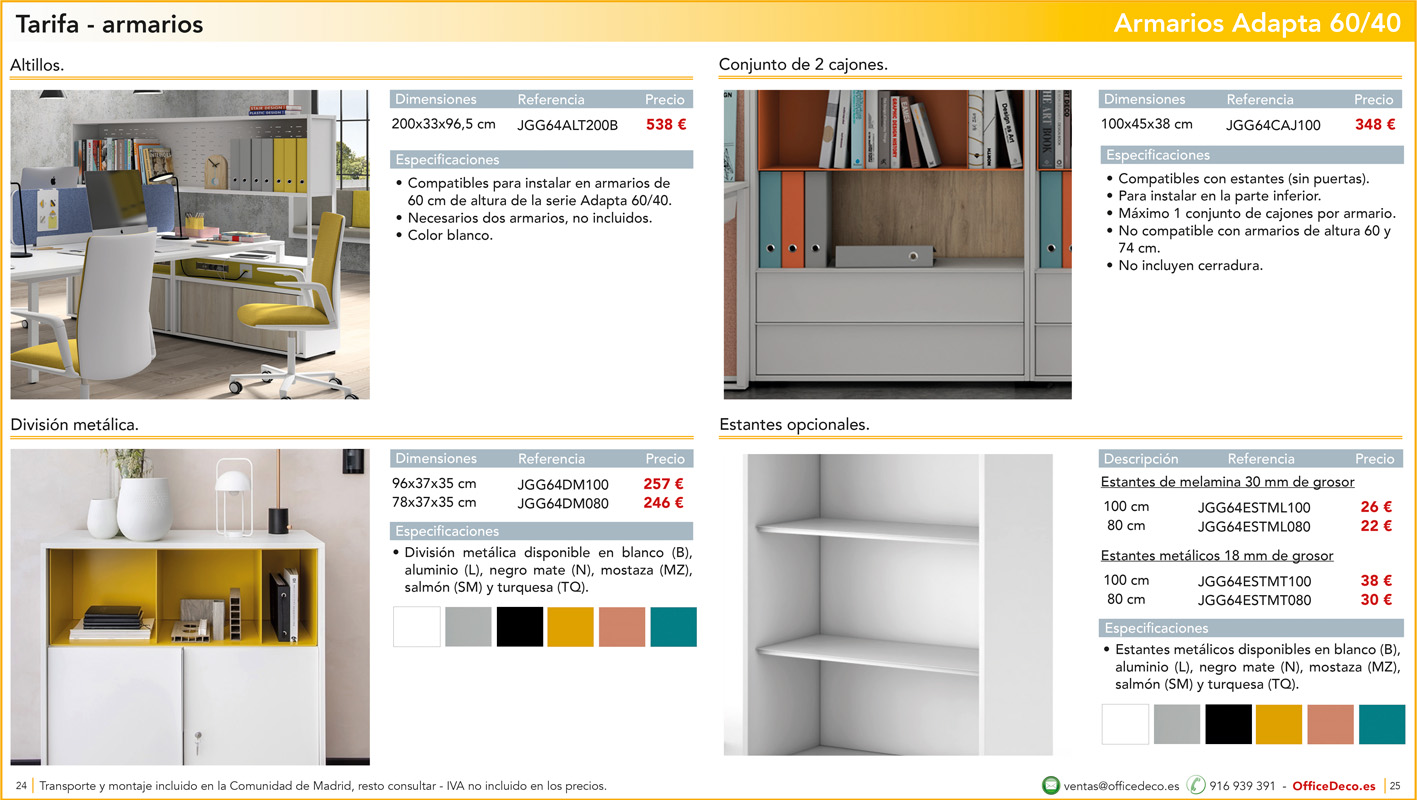Image resolution: width=1417 pixels, height=800 pixels.
Task: Click reference JGG64ESTML080
Action: click(x=1254, y=527)
